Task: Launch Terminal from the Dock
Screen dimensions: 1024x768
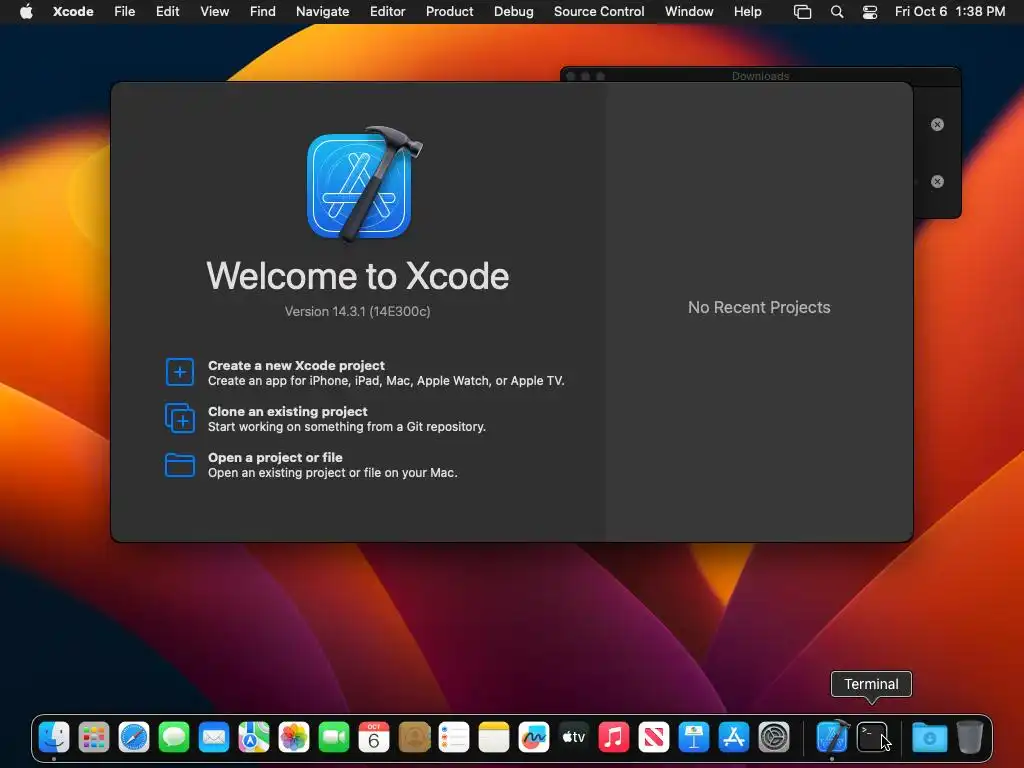Action: (x=872, y=738)
